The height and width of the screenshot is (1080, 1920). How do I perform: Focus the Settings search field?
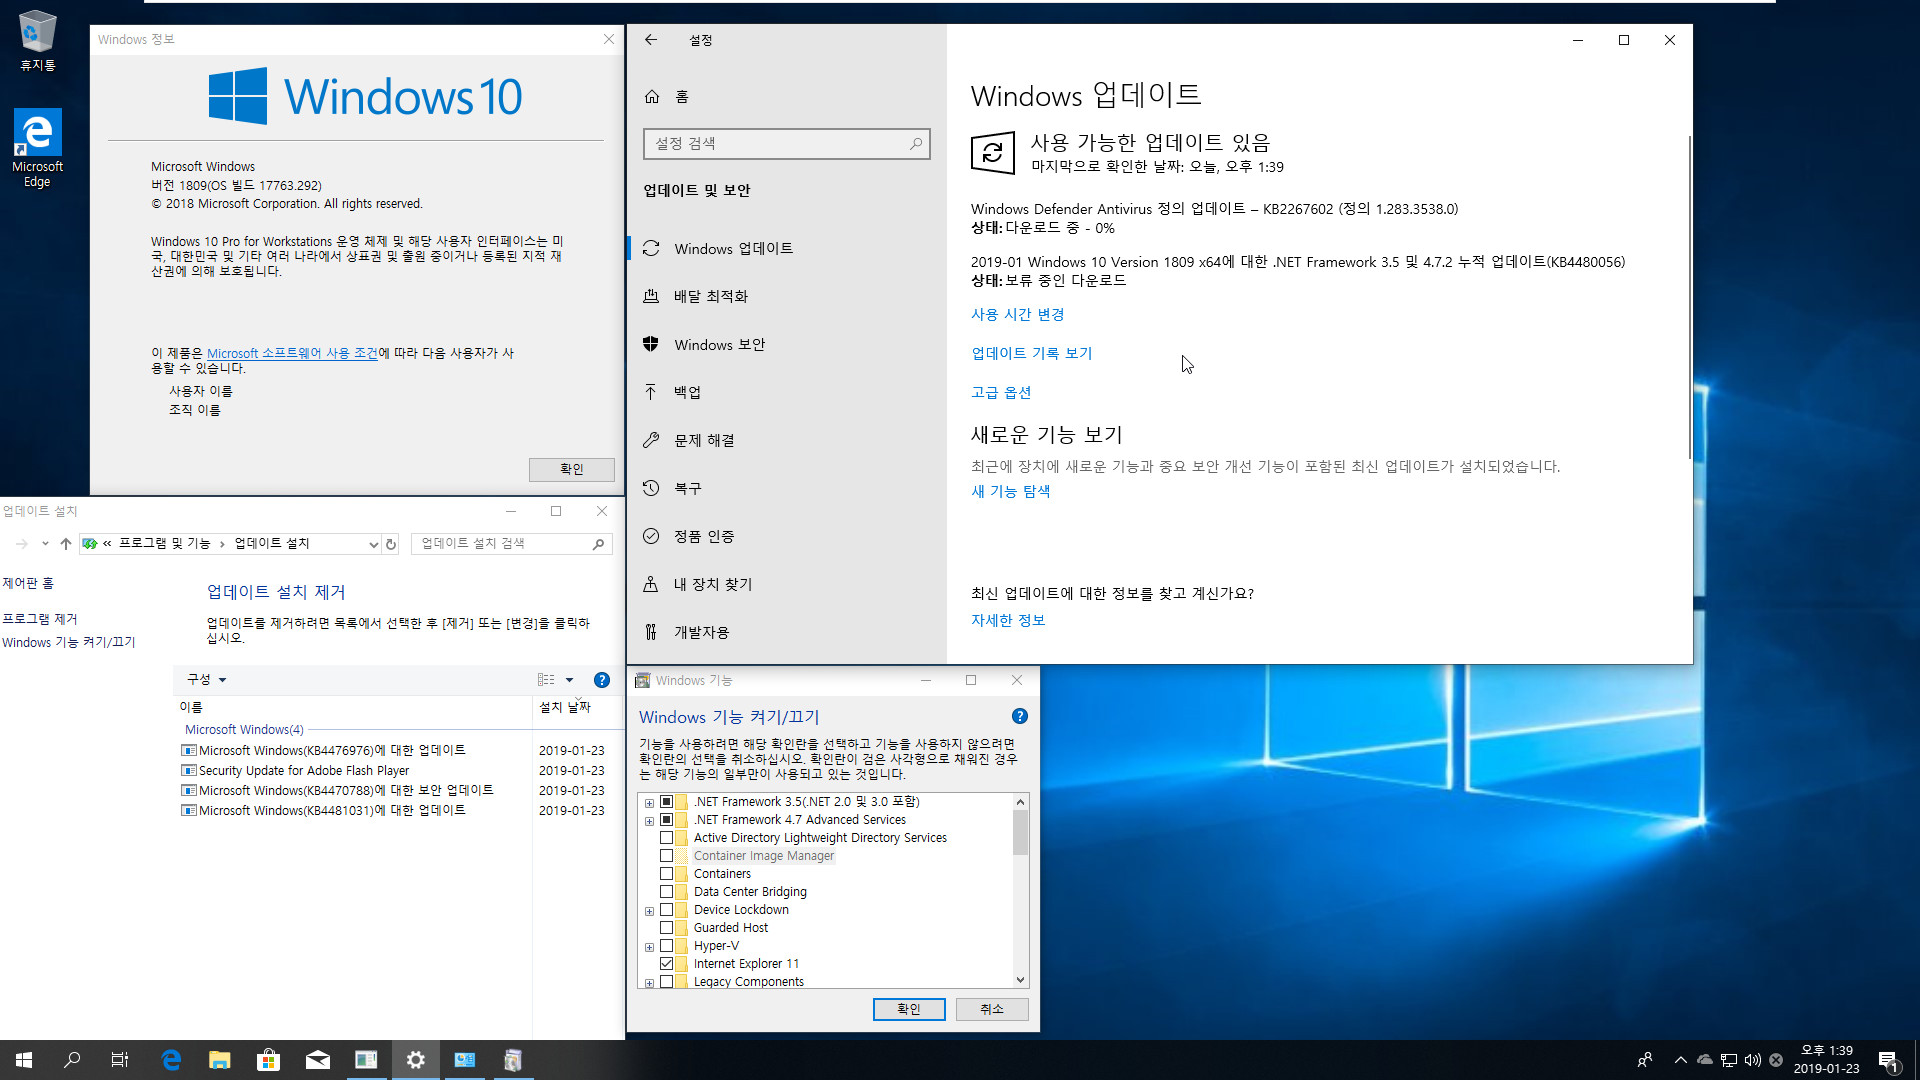tap(787, 144)
